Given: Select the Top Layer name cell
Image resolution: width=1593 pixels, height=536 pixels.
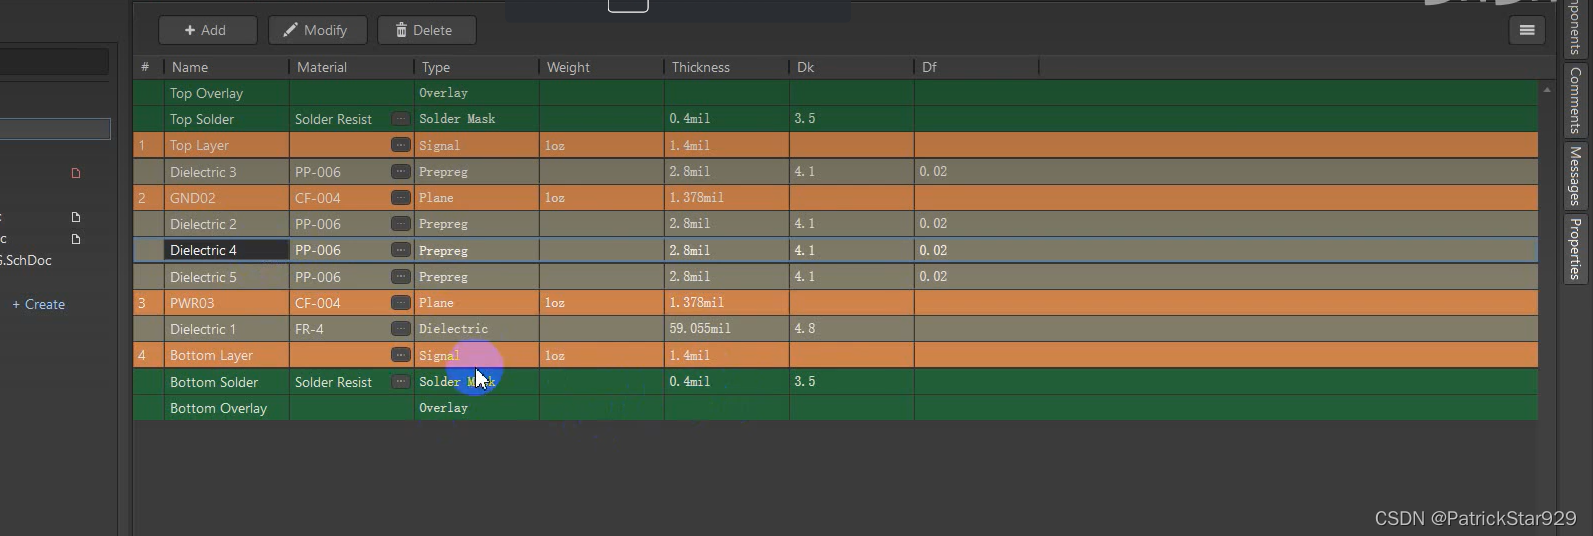Looking at the screenshot, I should (x=227, y=145).
